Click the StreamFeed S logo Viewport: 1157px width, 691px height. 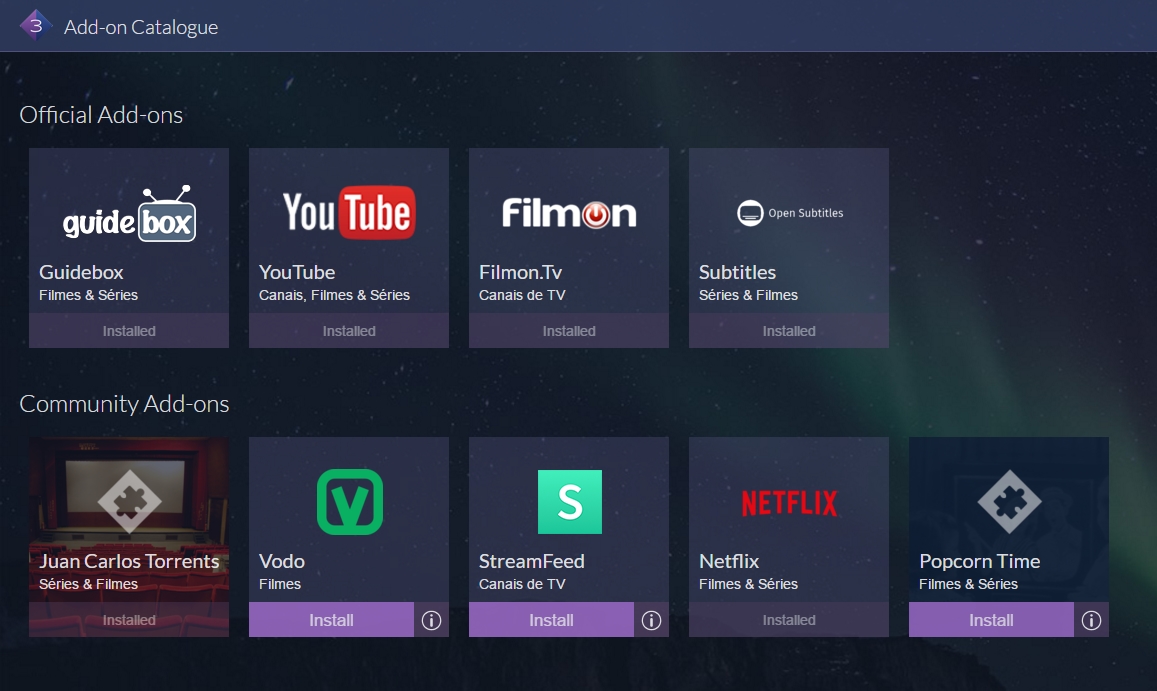[x=570, y=502]
